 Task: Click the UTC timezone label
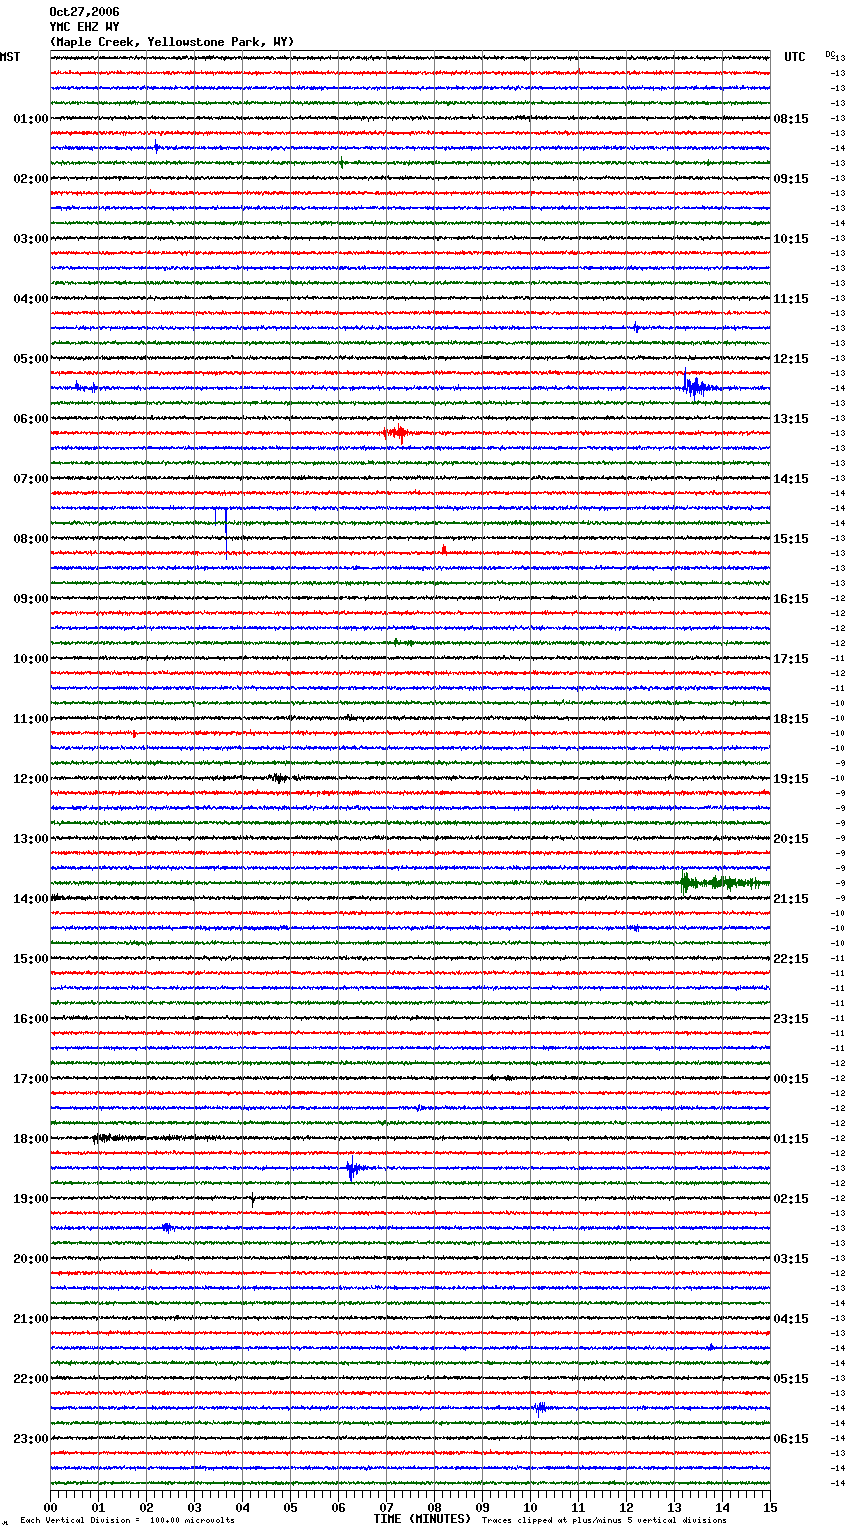point(795,57)
